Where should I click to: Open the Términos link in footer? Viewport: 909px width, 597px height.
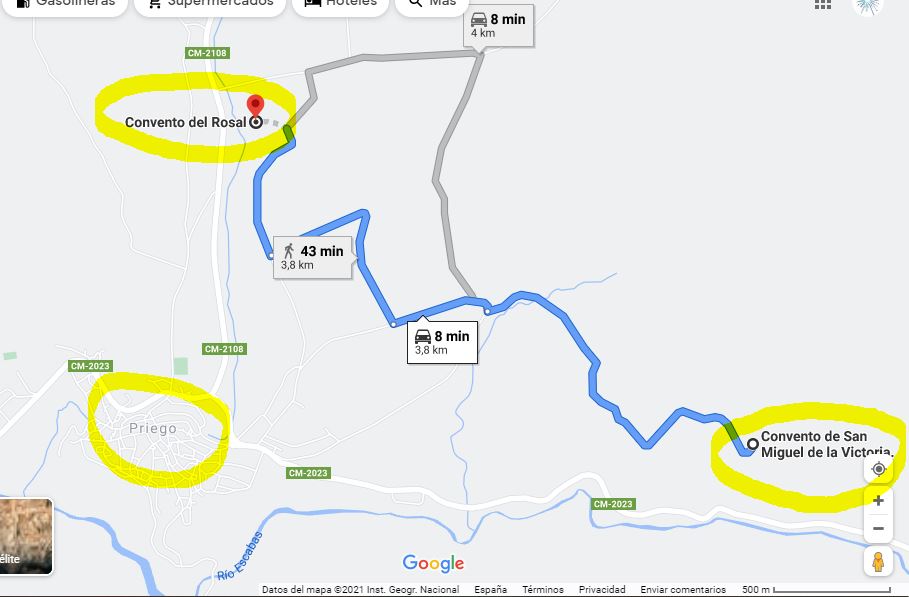pyautogui.click(x=543, y=589)
